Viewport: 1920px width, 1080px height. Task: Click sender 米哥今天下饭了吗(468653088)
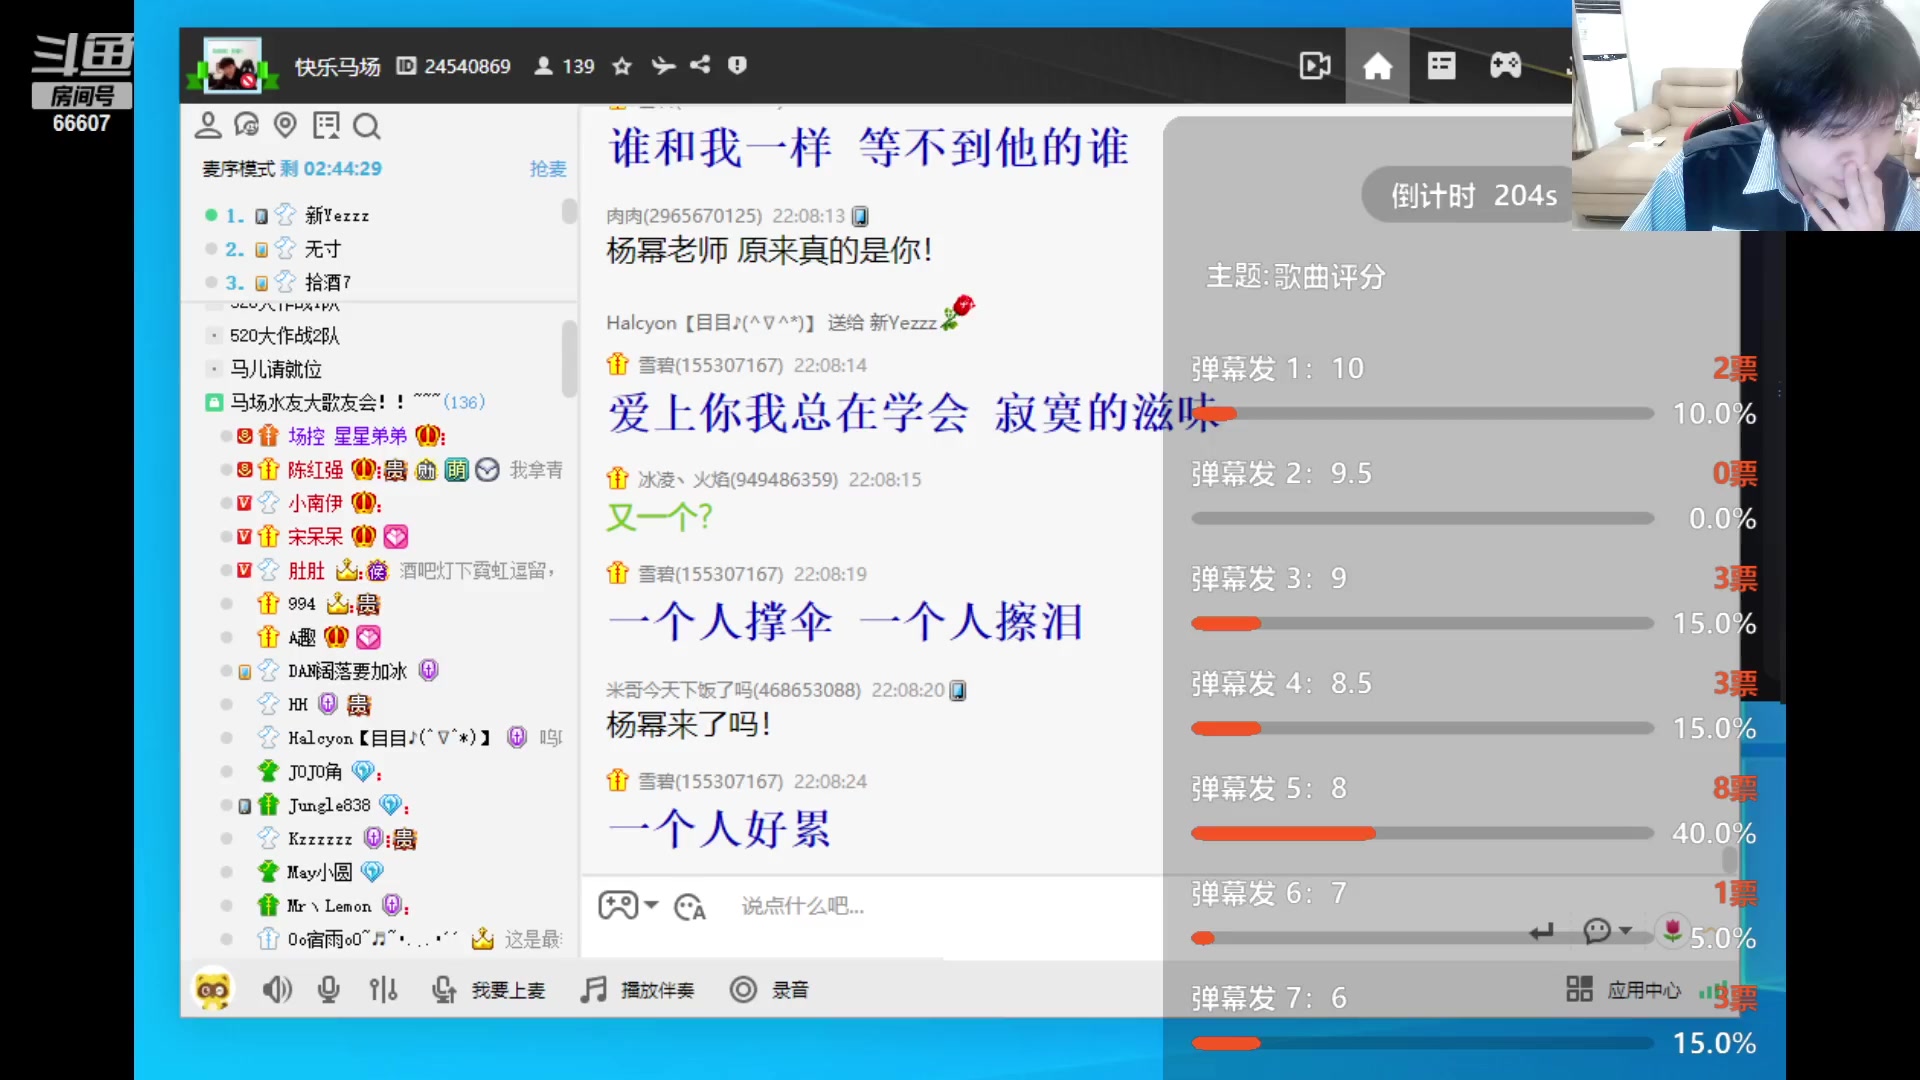click(733, 690)
